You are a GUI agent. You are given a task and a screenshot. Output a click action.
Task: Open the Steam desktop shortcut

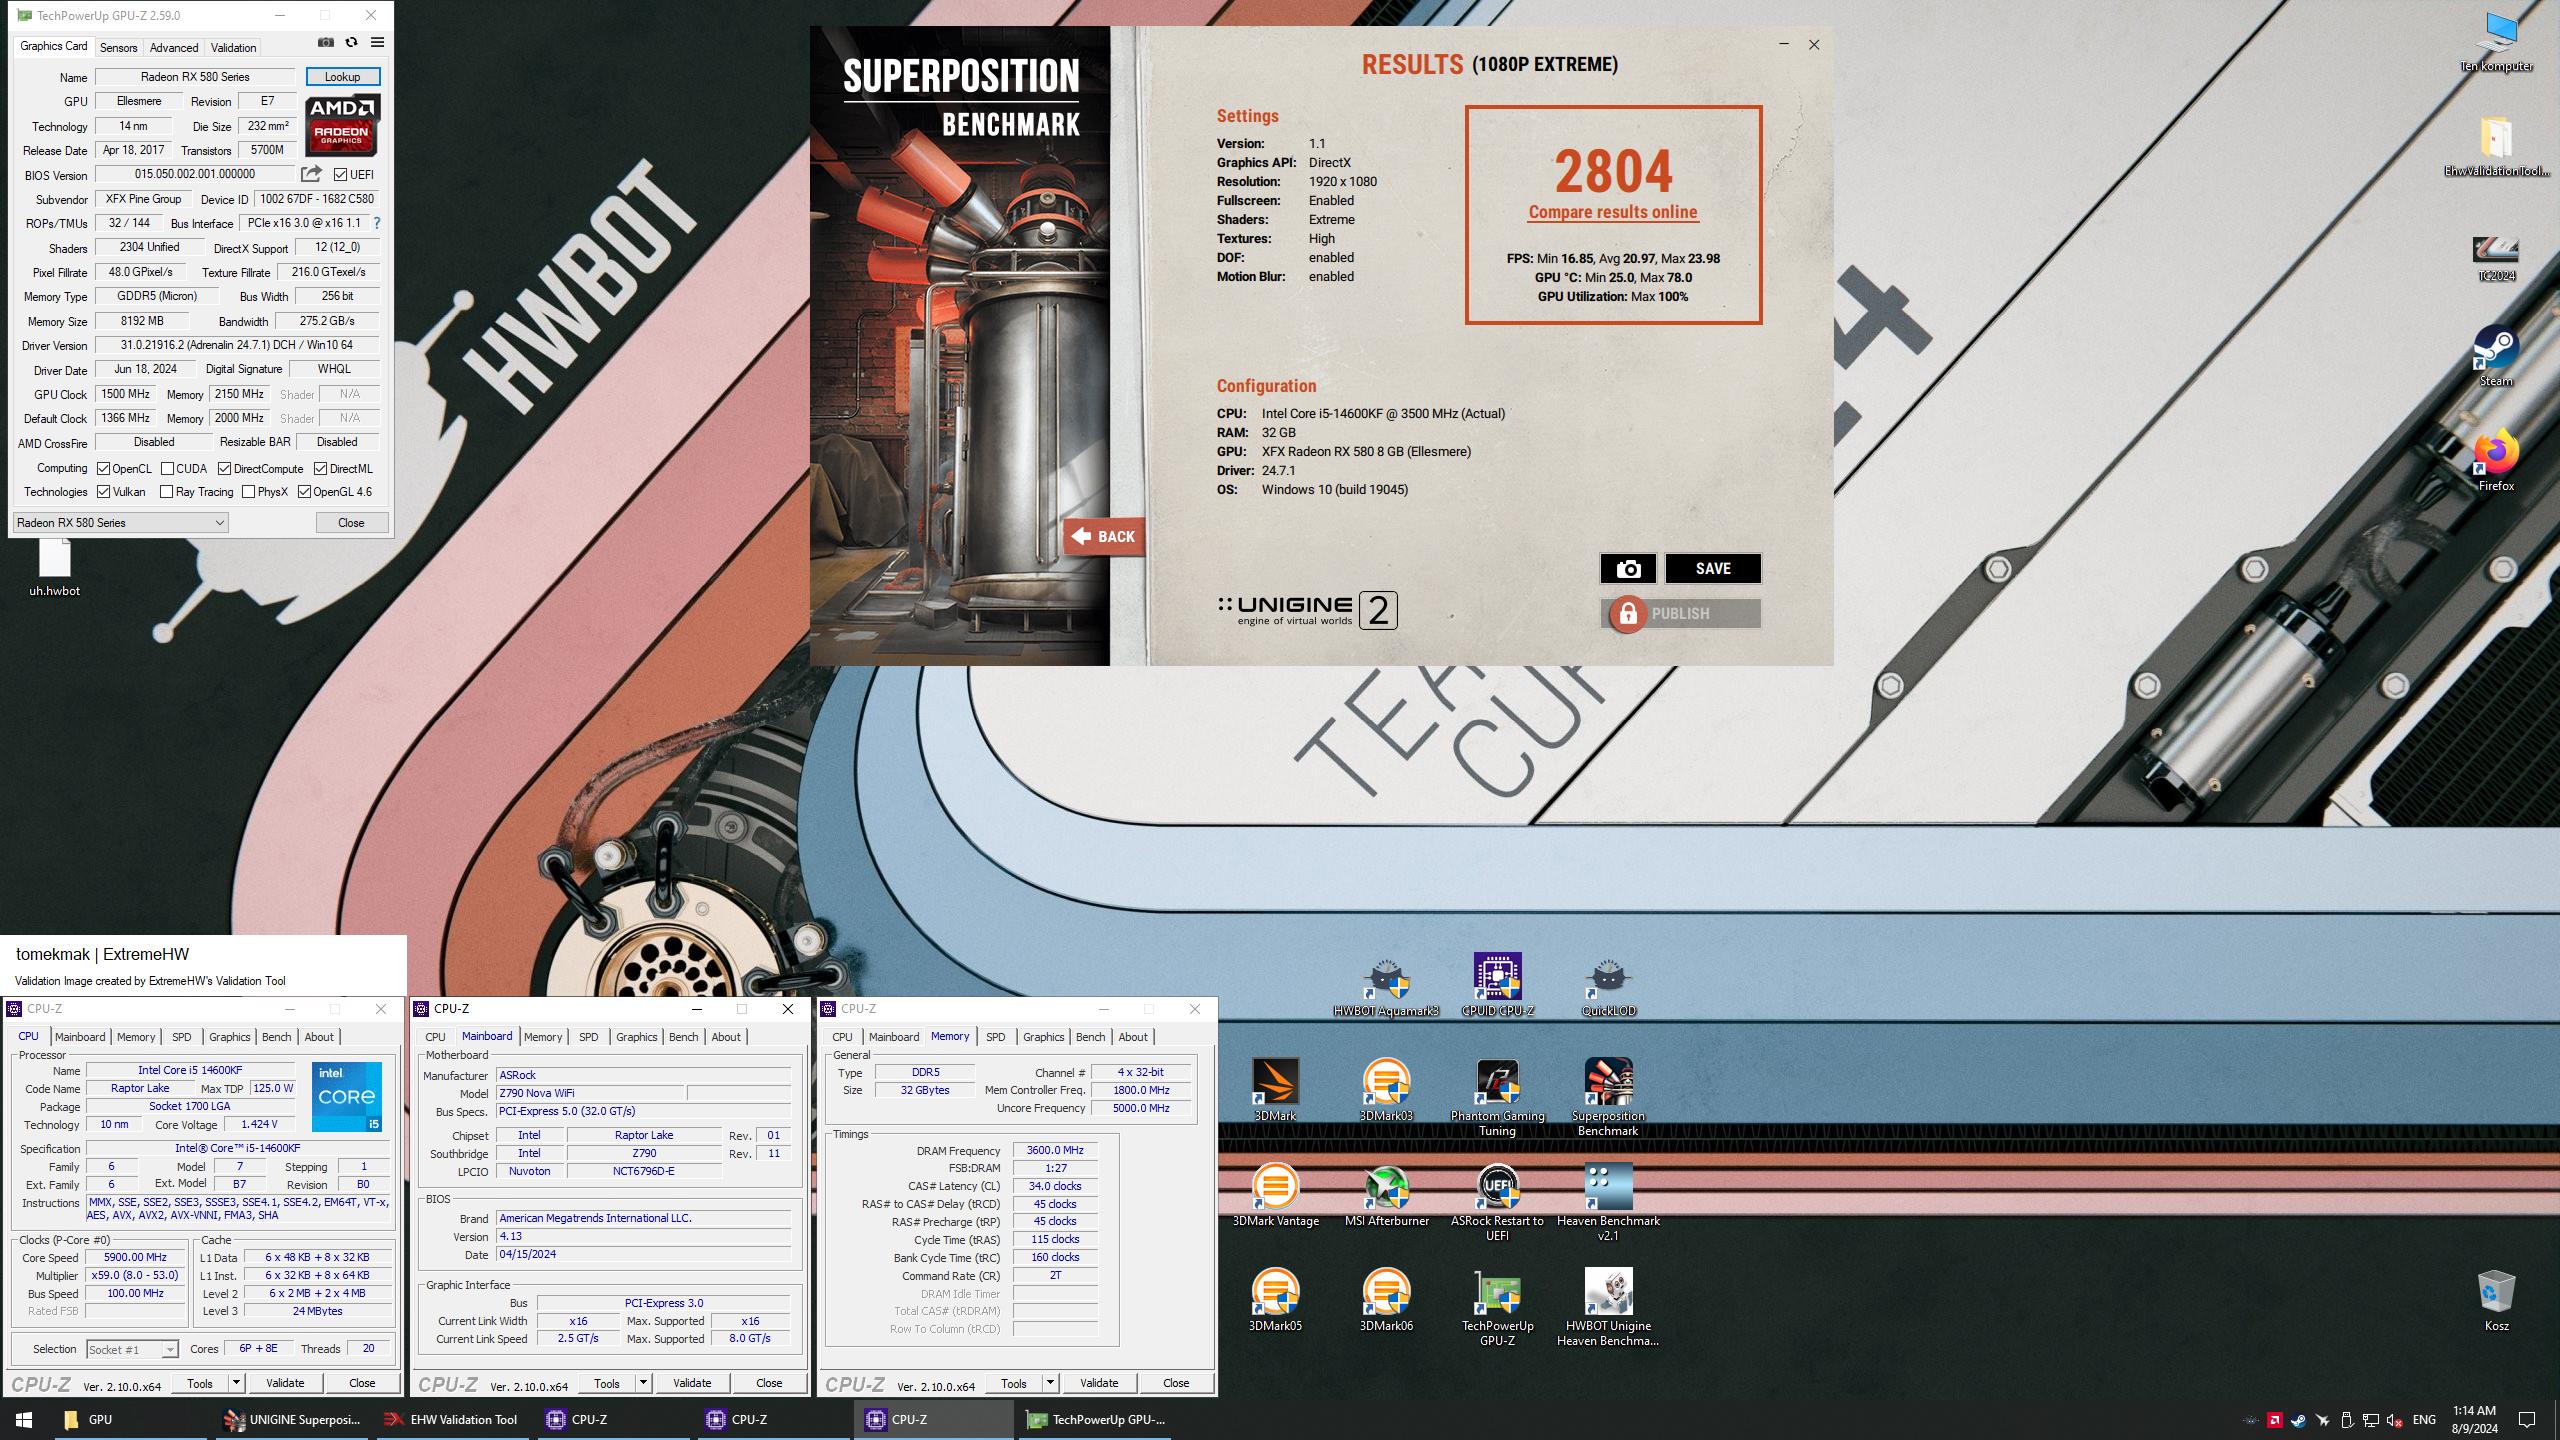[2496, 356]
